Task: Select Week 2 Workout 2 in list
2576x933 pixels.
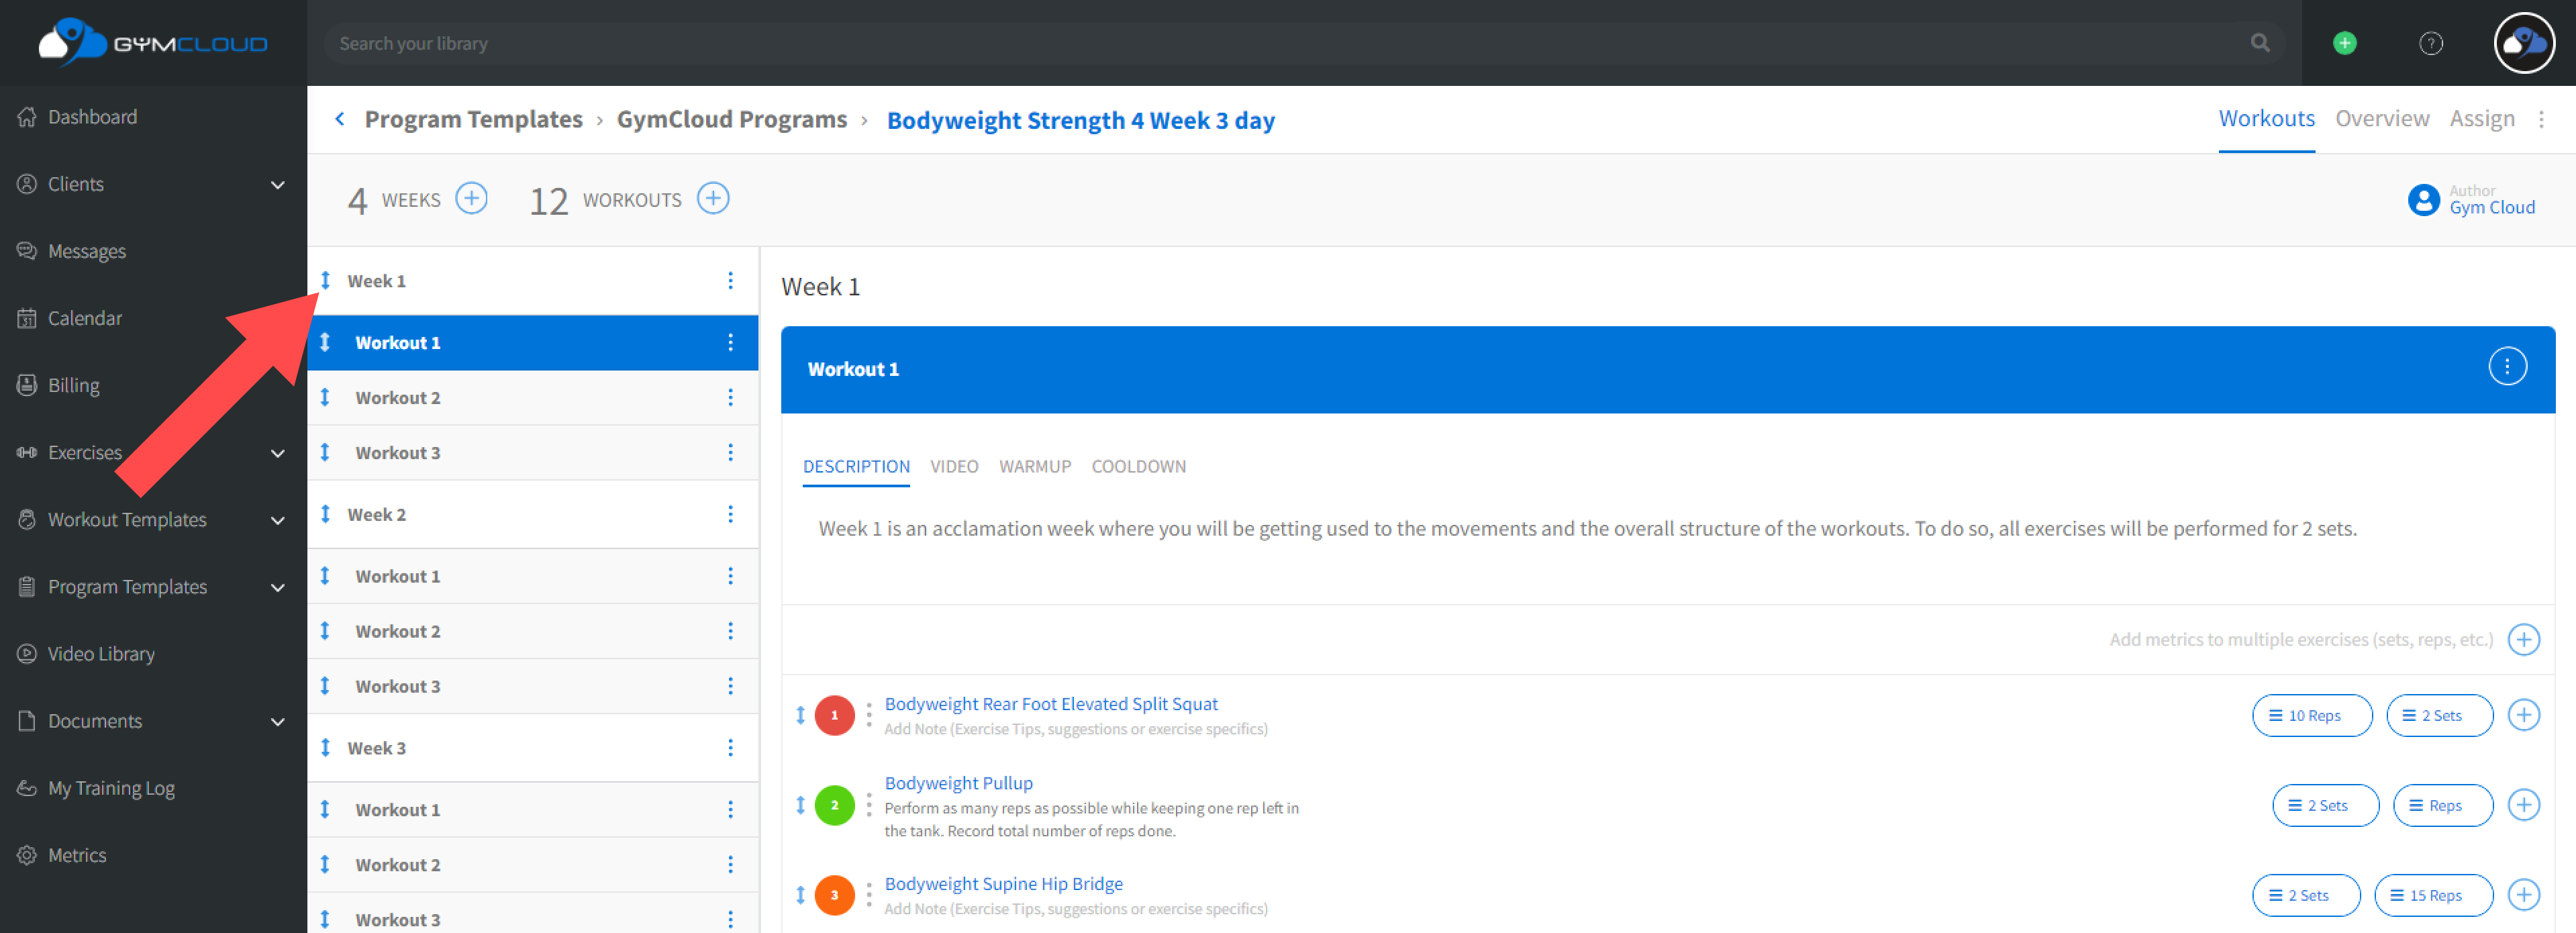Action: coord(398,631)
